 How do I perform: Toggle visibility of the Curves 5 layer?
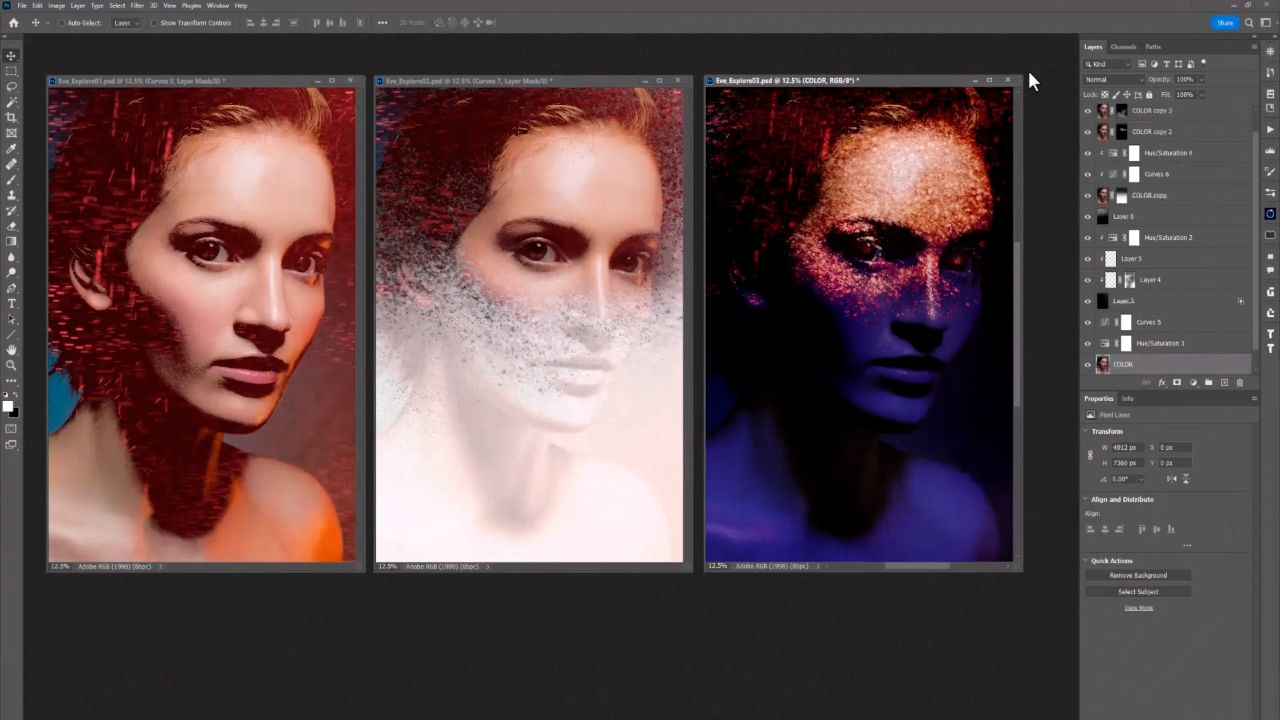[1088, 322]
